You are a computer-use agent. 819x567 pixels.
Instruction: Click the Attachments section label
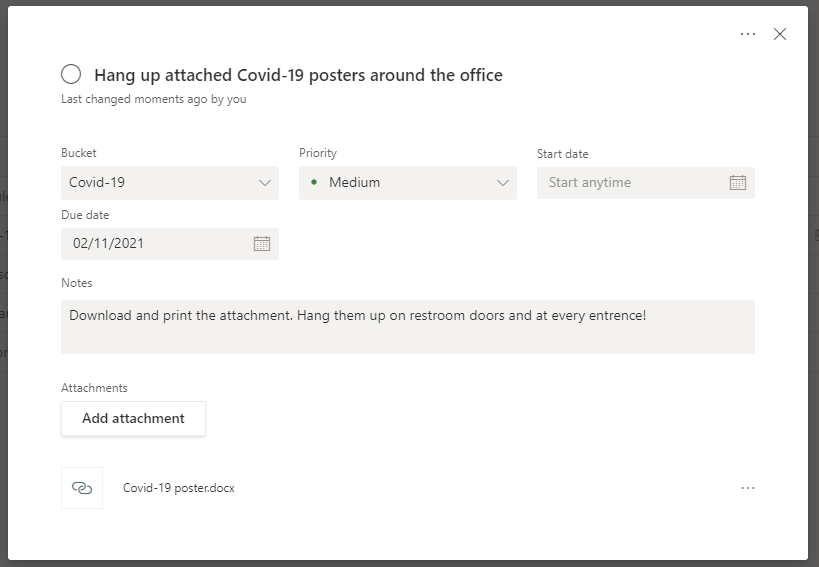(94, 388)
